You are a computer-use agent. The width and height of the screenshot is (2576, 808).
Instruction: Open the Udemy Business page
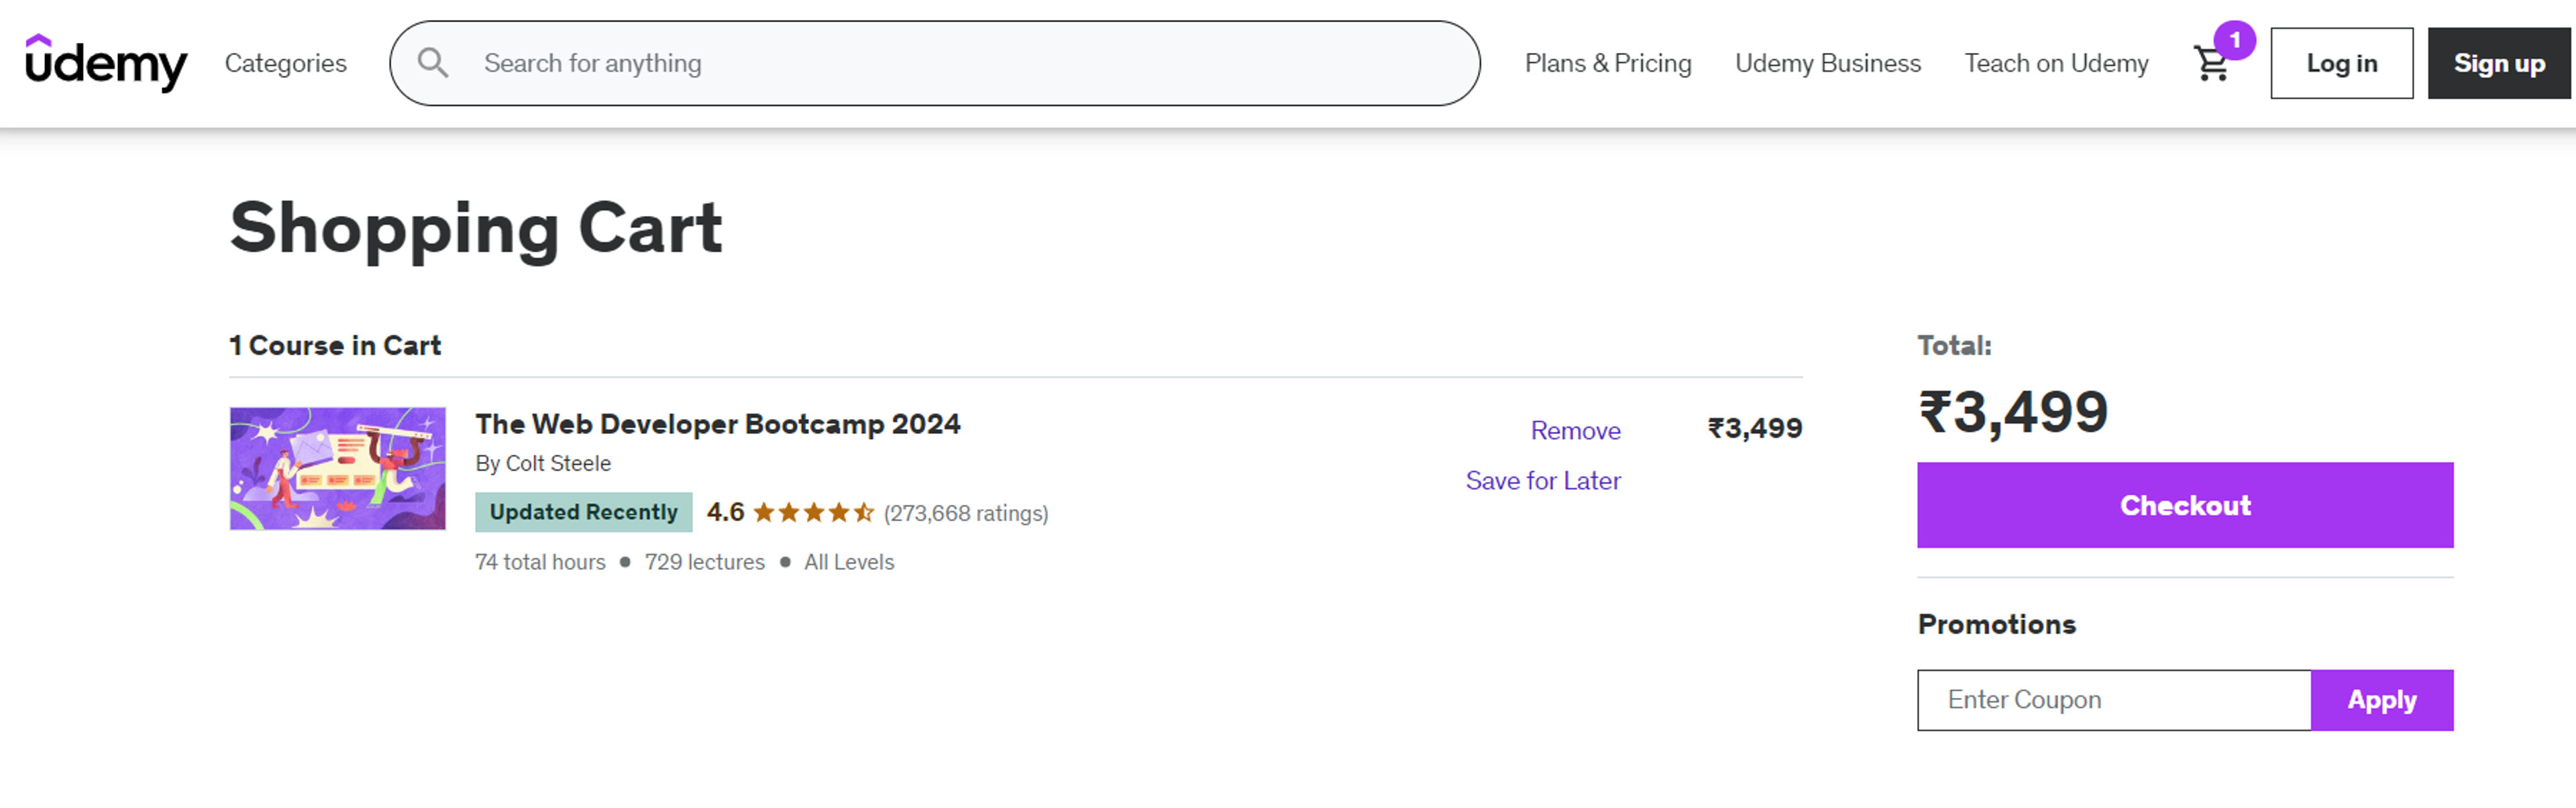pos(1829,63)
